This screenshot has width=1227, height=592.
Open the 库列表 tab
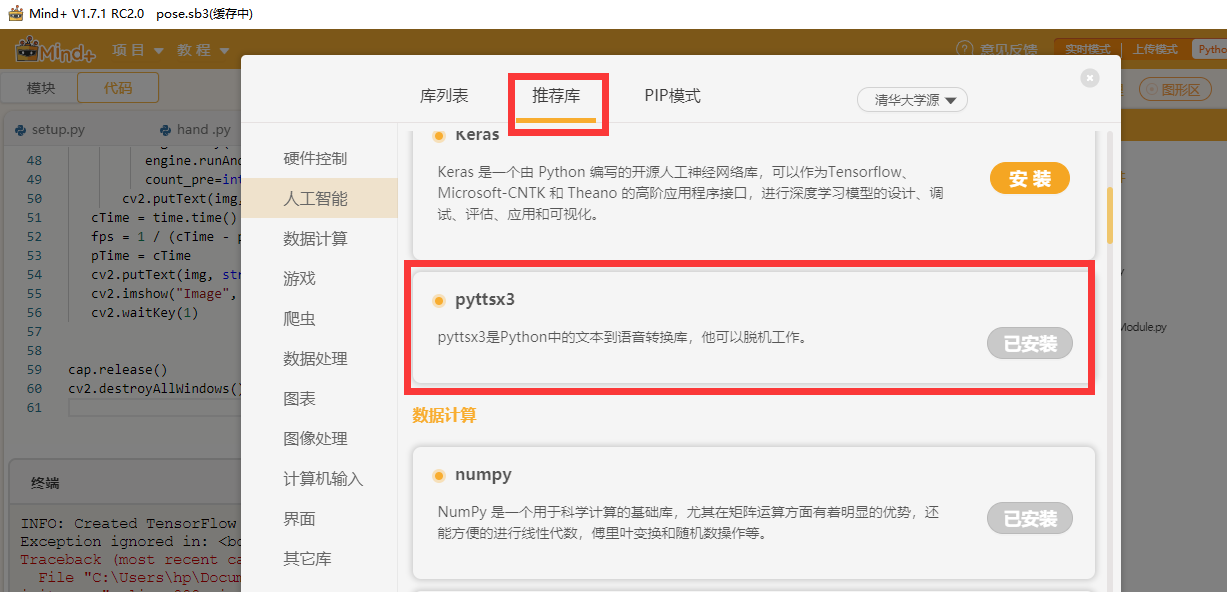pyautogui.click(x=444, y=96)
